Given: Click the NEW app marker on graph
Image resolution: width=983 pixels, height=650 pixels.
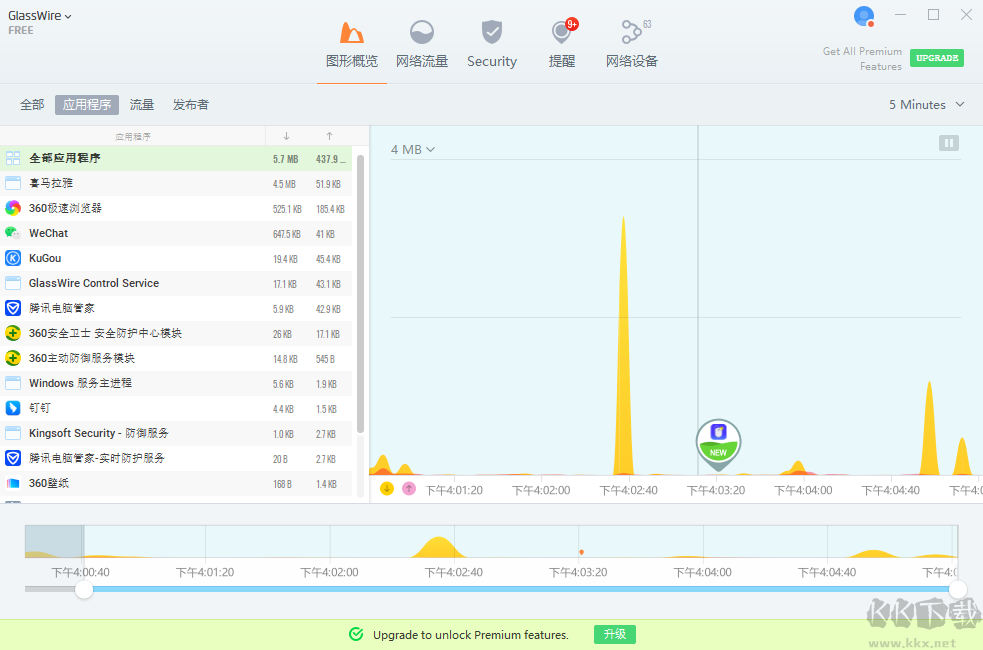Looking at the screenshot, I should pyautogui.click(x=718, y=441).
